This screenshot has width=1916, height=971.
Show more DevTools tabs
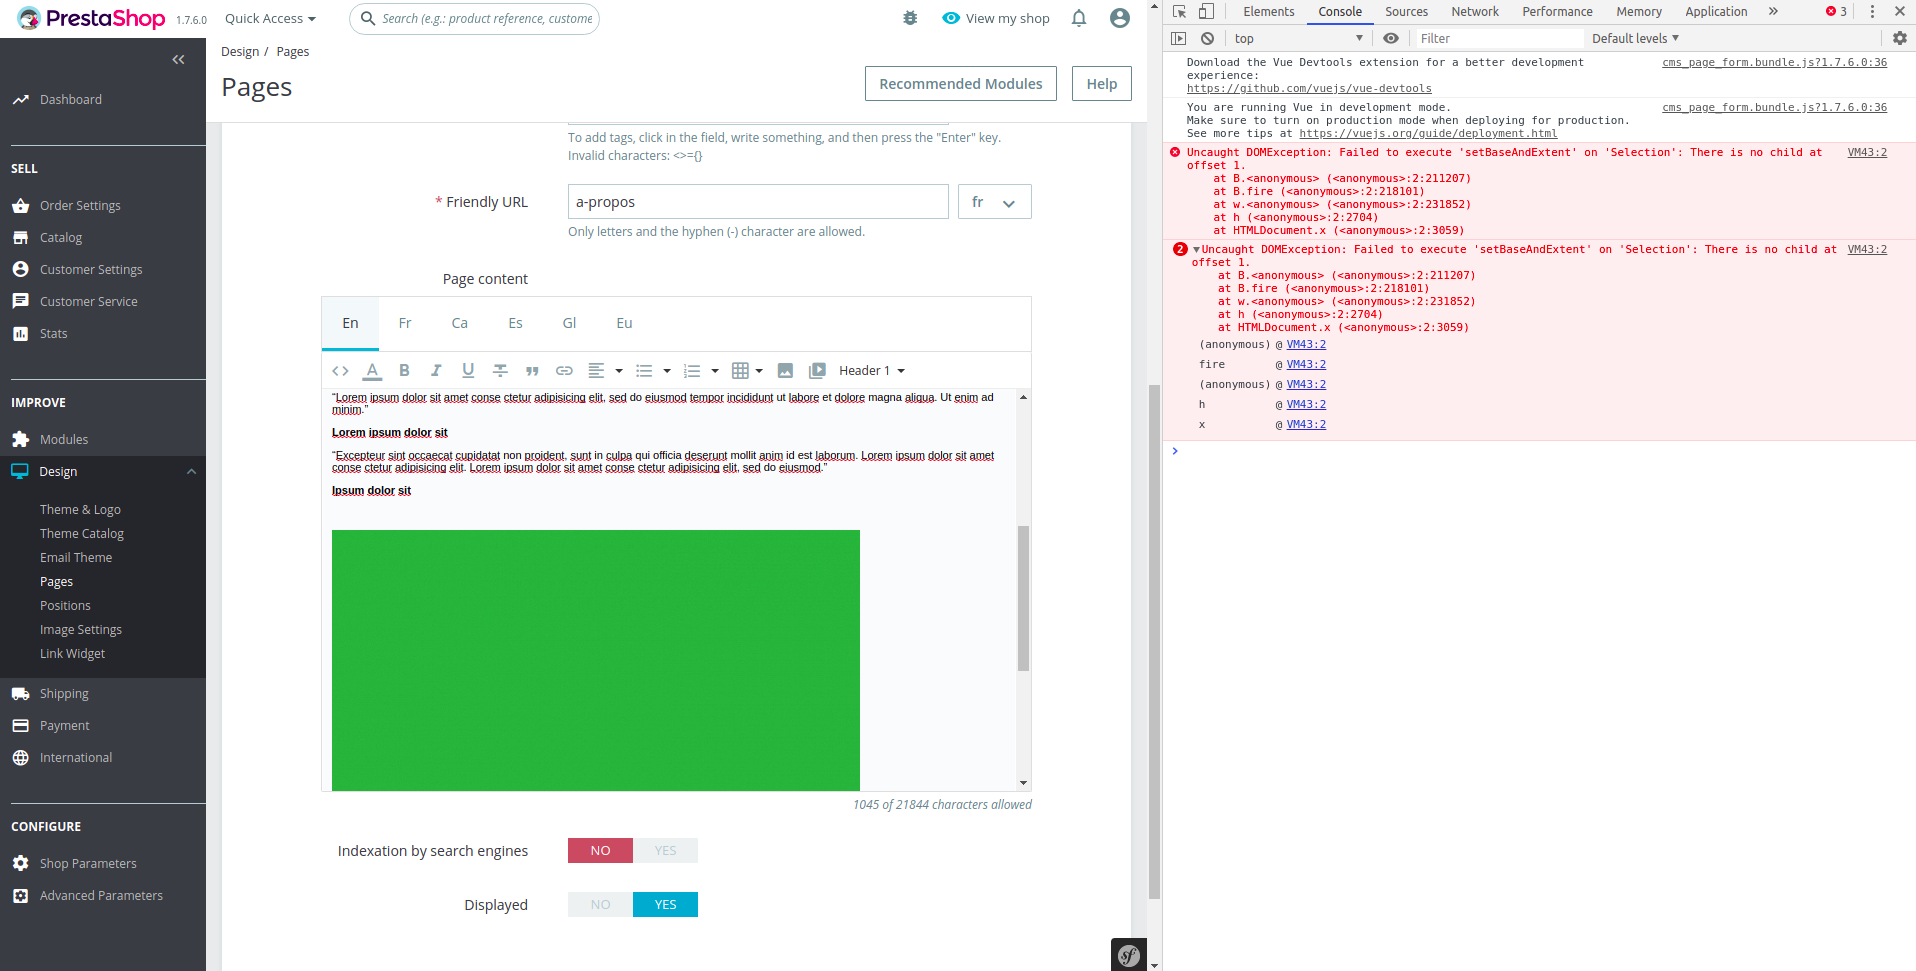tap(1773, 11)
